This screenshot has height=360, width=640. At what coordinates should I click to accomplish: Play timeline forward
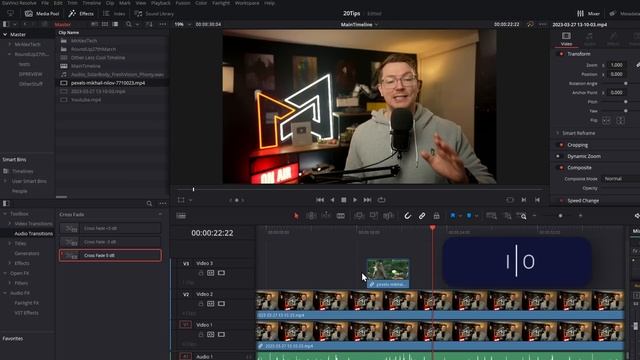(x=355, y=200)
